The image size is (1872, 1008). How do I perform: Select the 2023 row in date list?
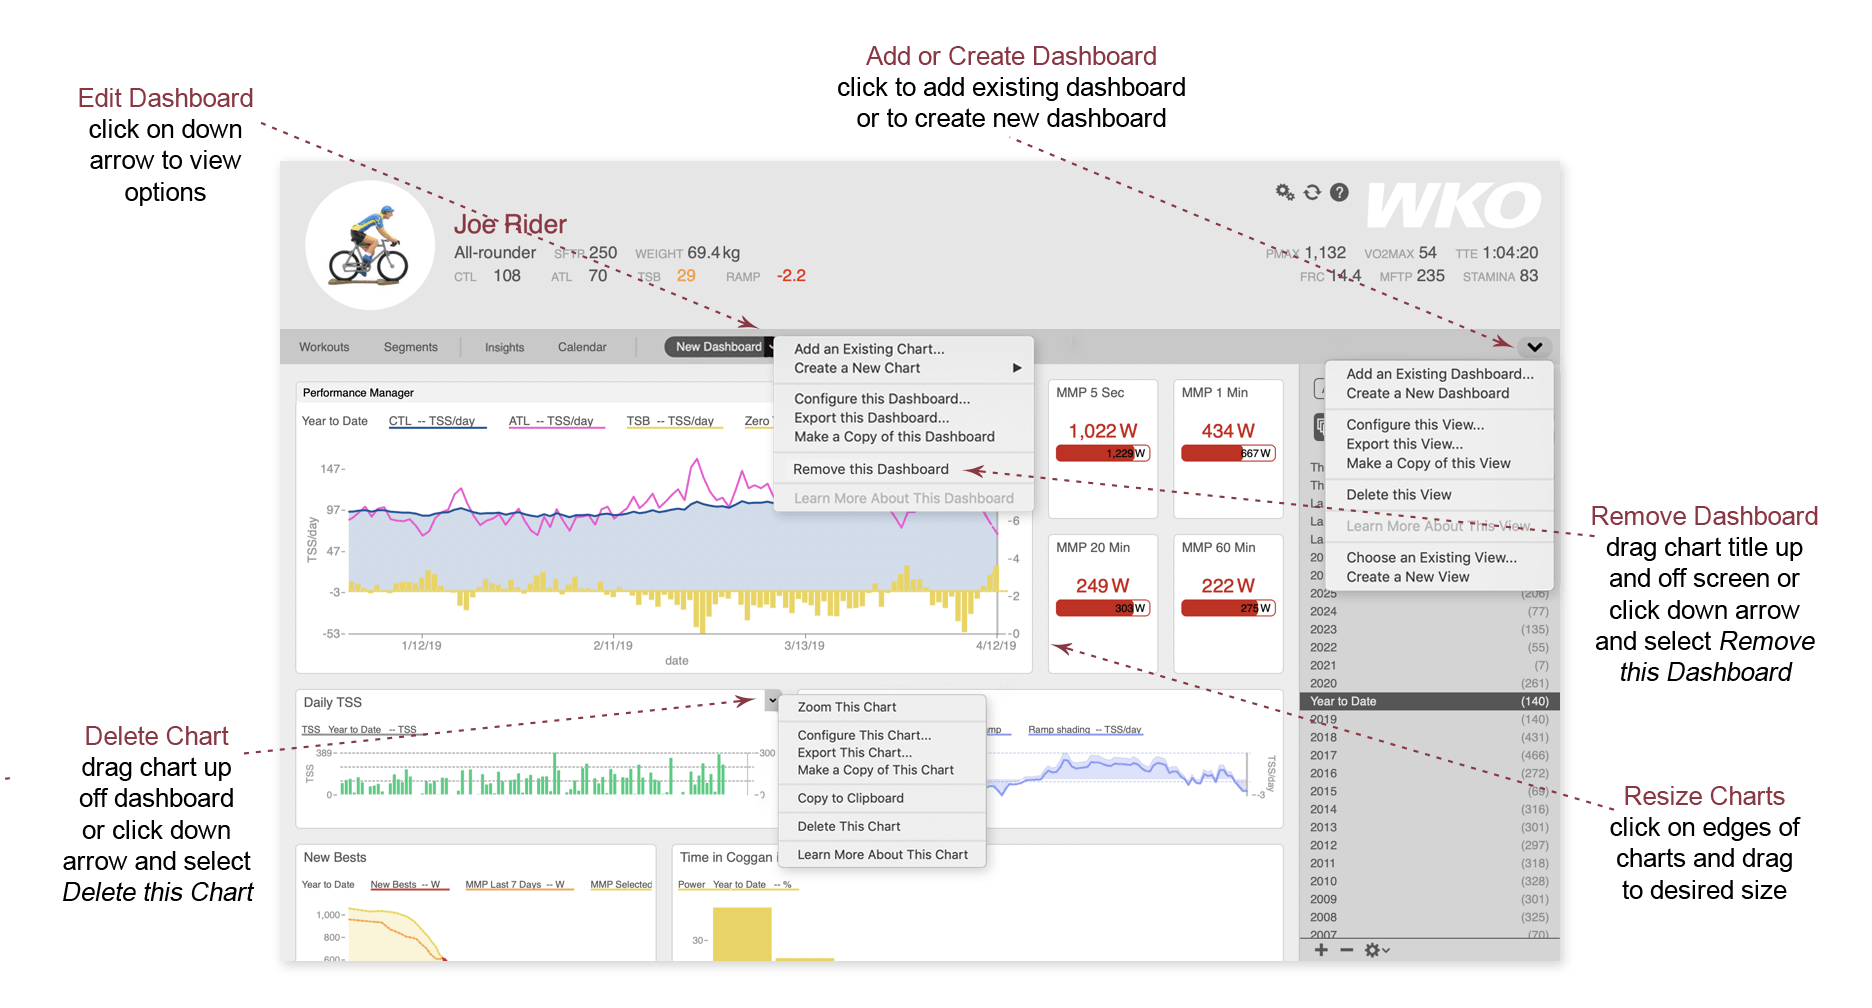[1429, 629]
